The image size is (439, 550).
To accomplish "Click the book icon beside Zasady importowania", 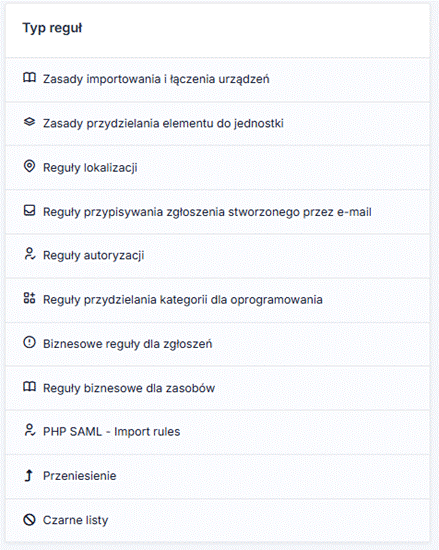I will coord(29,78).
